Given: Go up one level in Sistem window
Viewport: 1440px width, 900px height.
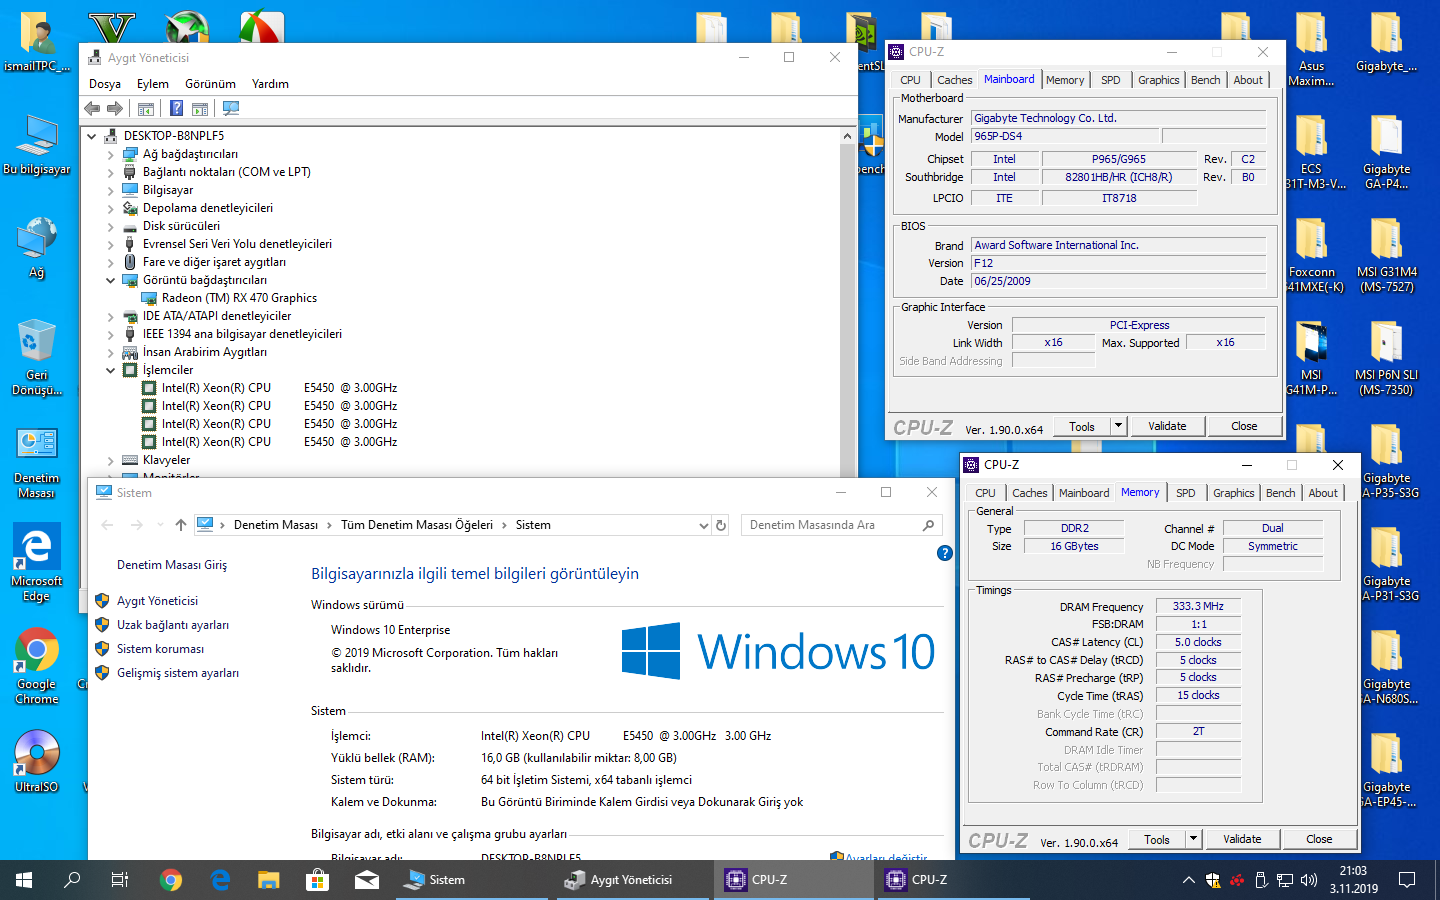Looking at the screenshot, I should (x=181, y=525).
